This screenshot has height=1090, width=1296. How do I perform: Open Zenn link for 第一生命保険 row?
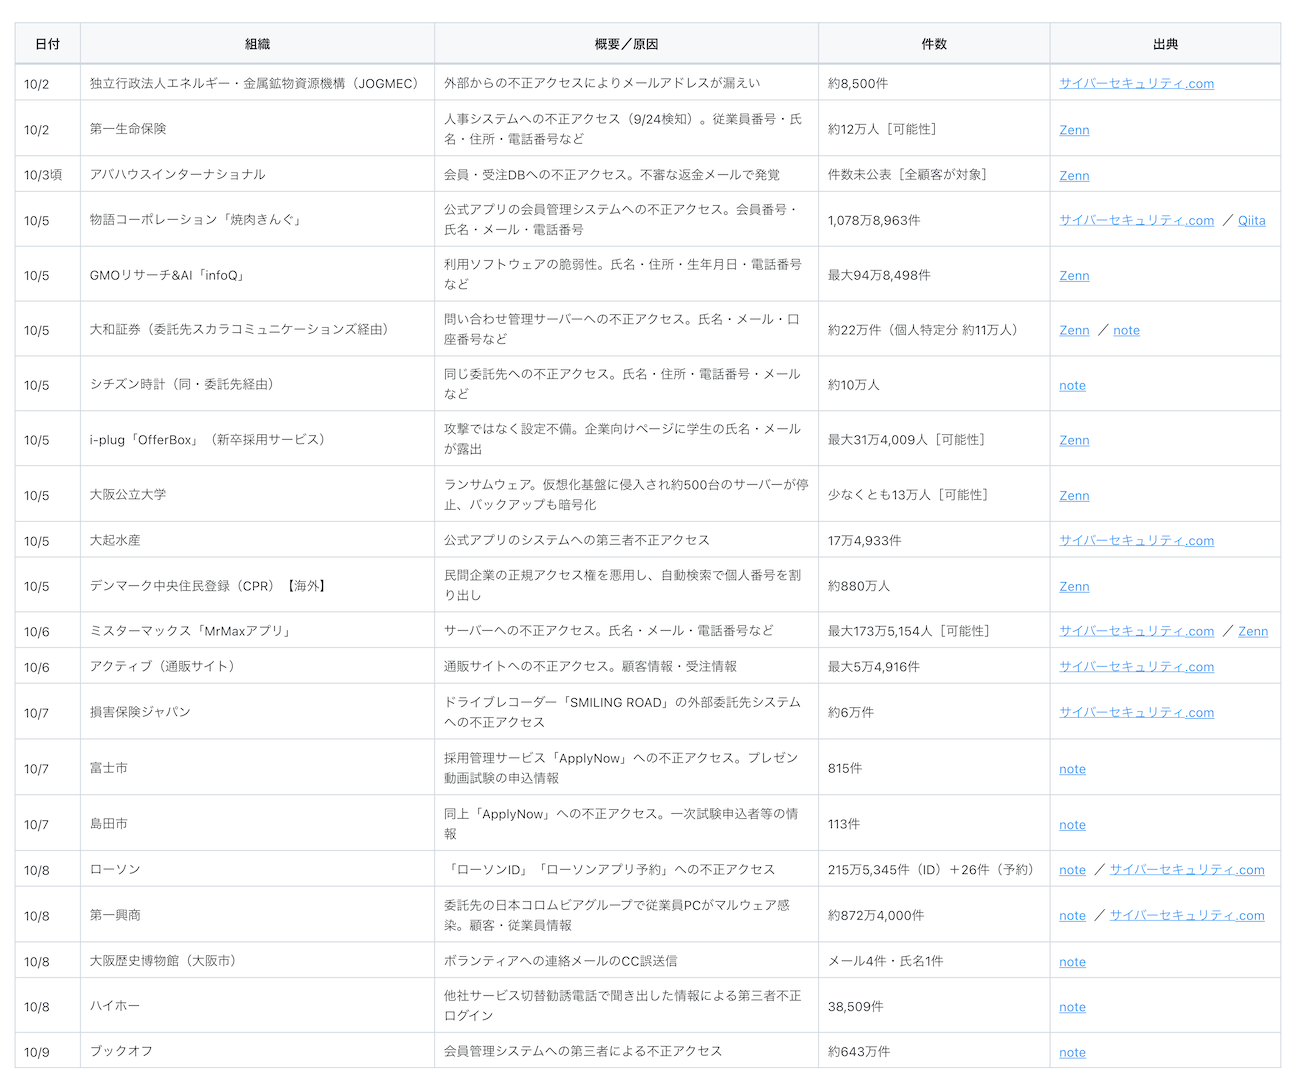pos(1074,130)
